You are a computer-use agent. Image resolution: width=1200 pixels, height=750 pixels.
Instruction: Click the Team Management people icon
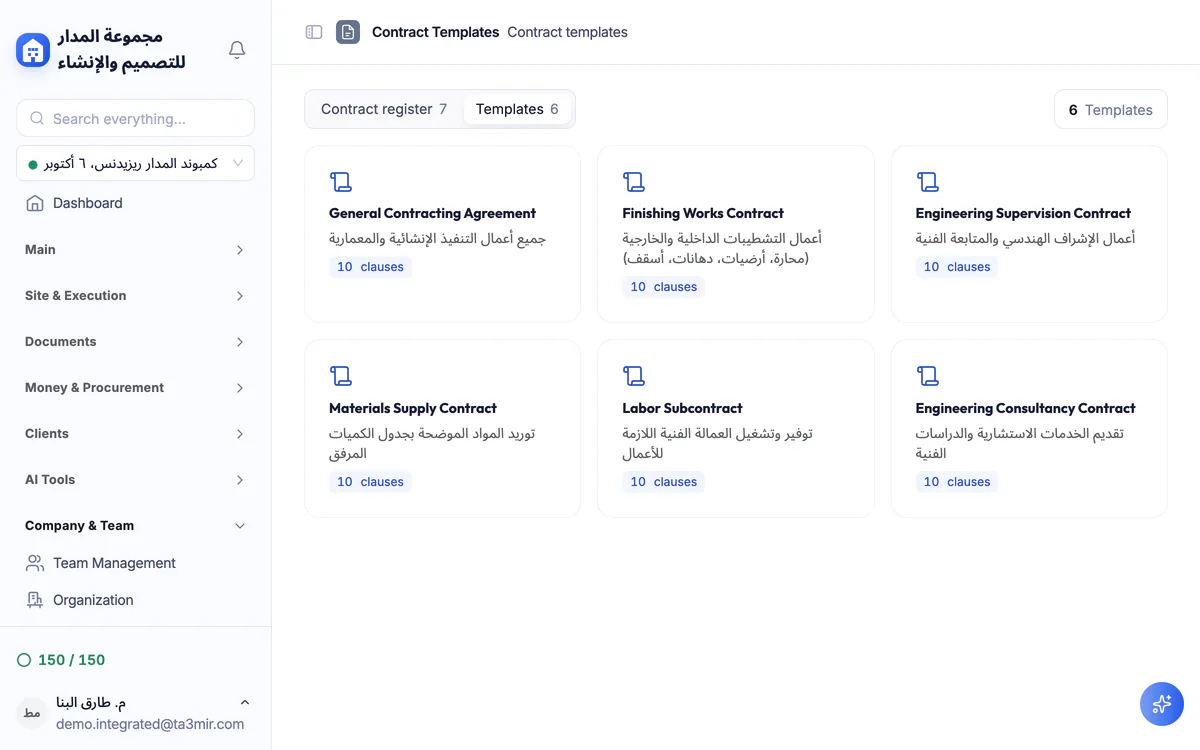[35, 563]
